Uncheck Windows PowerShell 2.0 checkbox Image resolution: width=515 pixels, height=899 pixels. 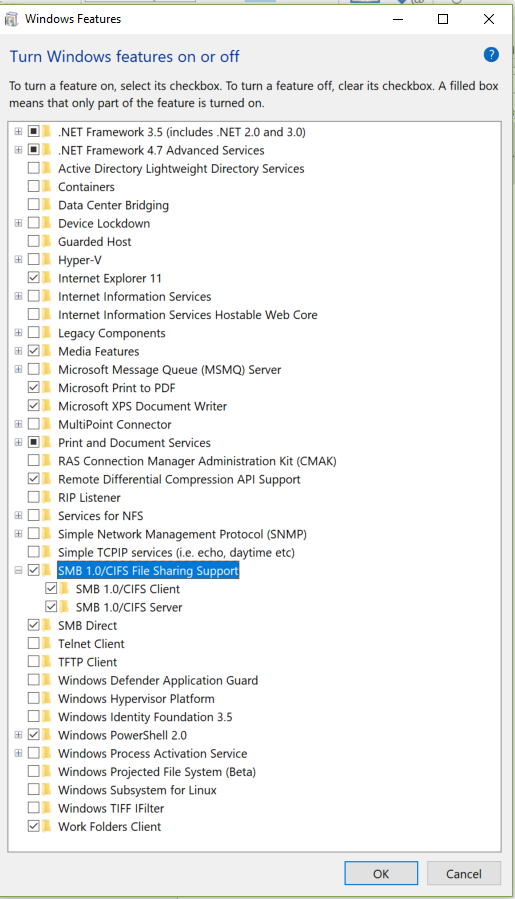pos(33,734)
